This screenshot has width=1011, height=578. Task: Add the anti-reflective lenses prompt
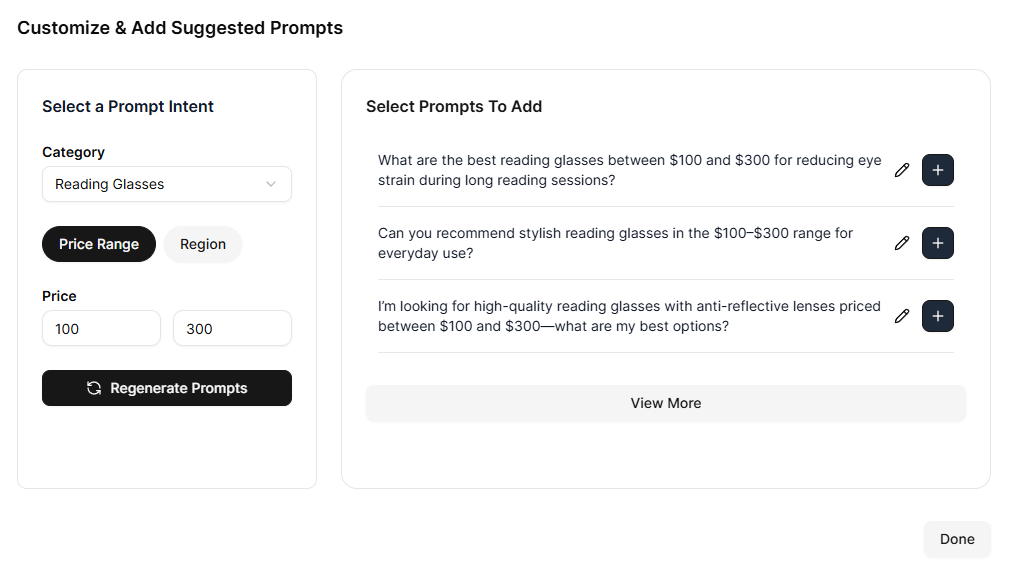pyautogui.click(x=937, y=316)
